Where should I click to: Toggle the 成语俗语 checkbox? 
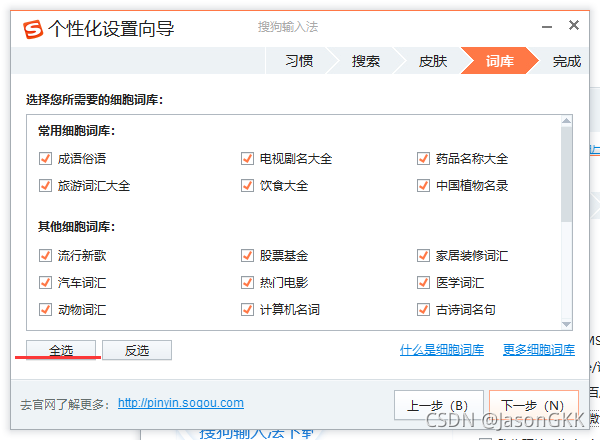45,158
